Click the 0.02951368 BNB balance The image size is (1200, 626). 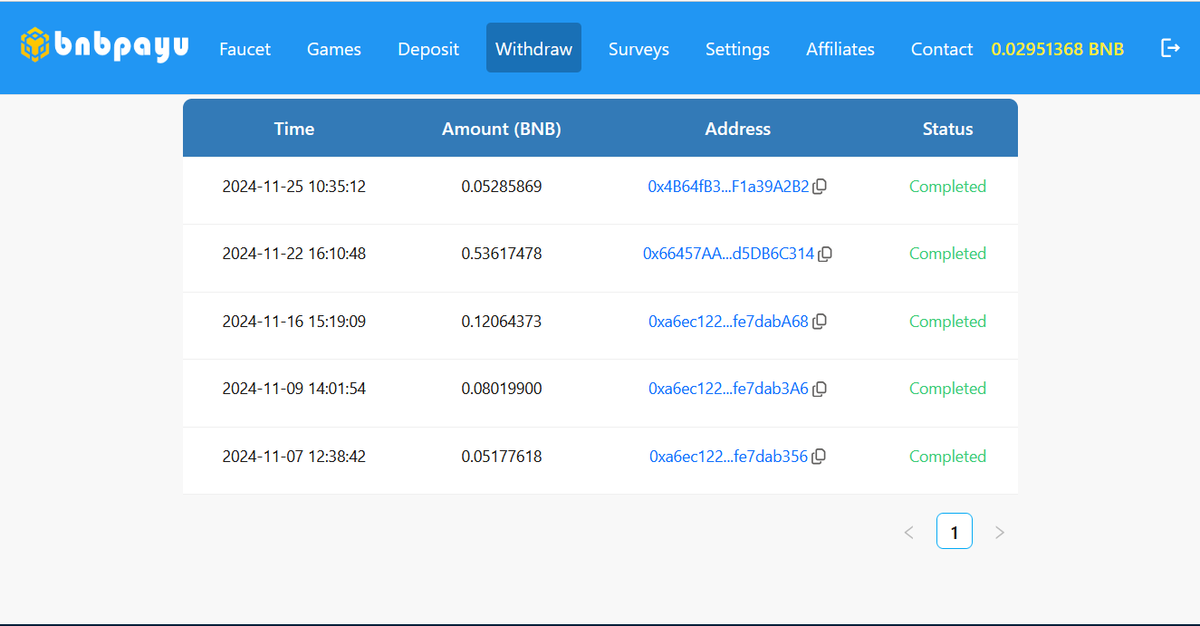point(1057,49)
